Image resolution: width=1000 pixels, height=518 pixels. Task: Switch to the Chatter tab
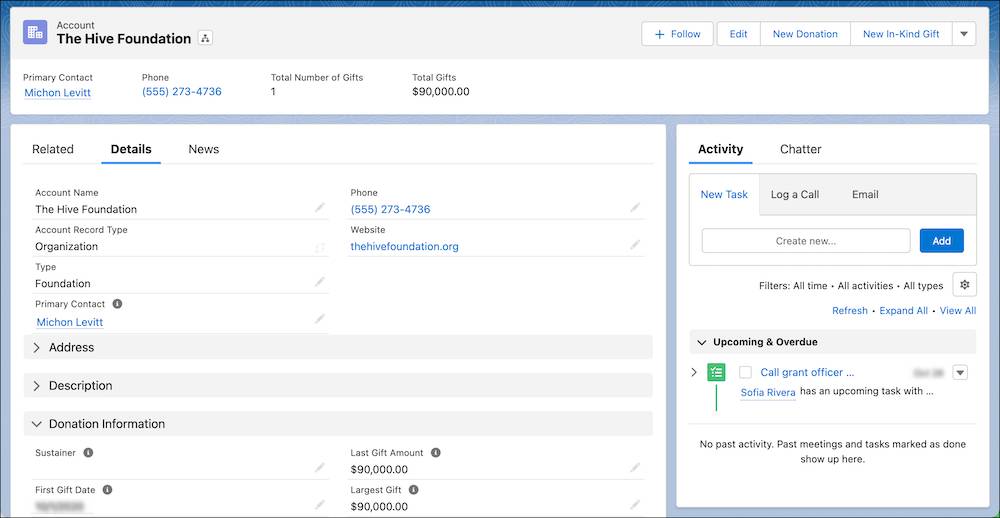(x=800, y=149)
